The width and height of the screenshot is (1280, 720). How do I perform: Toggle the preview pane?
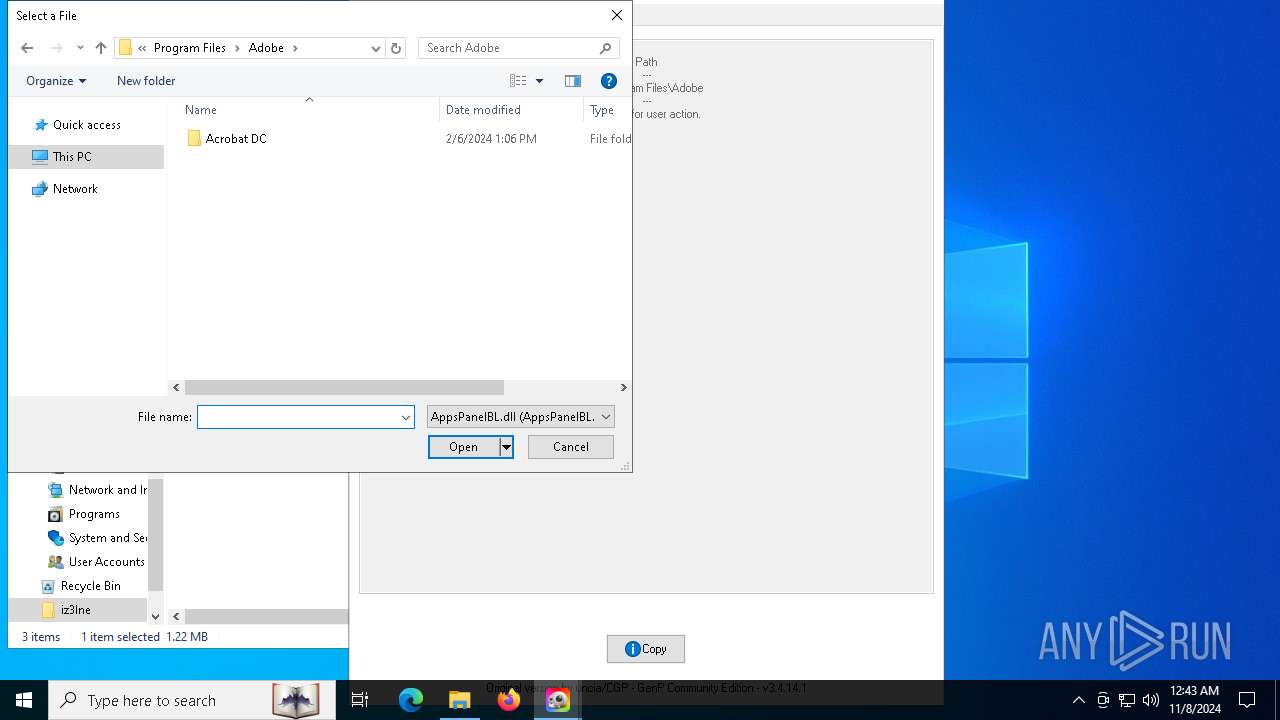pos(573,81)
